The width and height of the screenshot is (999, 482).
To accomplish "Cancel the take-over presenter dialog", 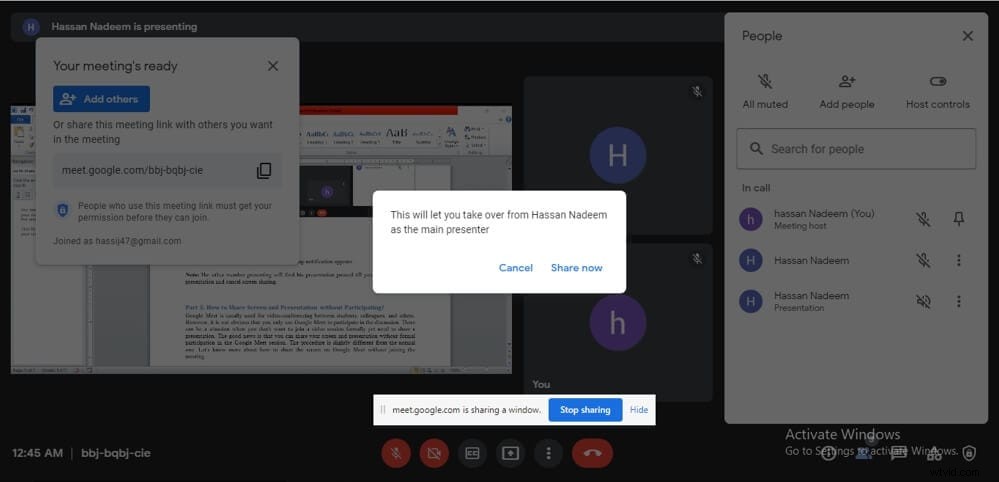I will 515,267.
